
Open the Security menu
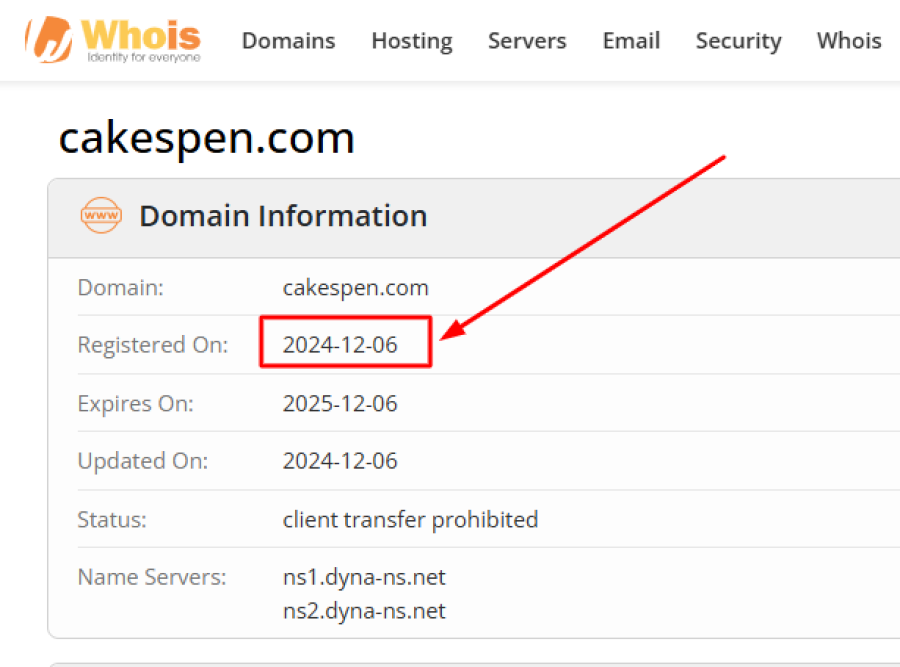[738, 41]
